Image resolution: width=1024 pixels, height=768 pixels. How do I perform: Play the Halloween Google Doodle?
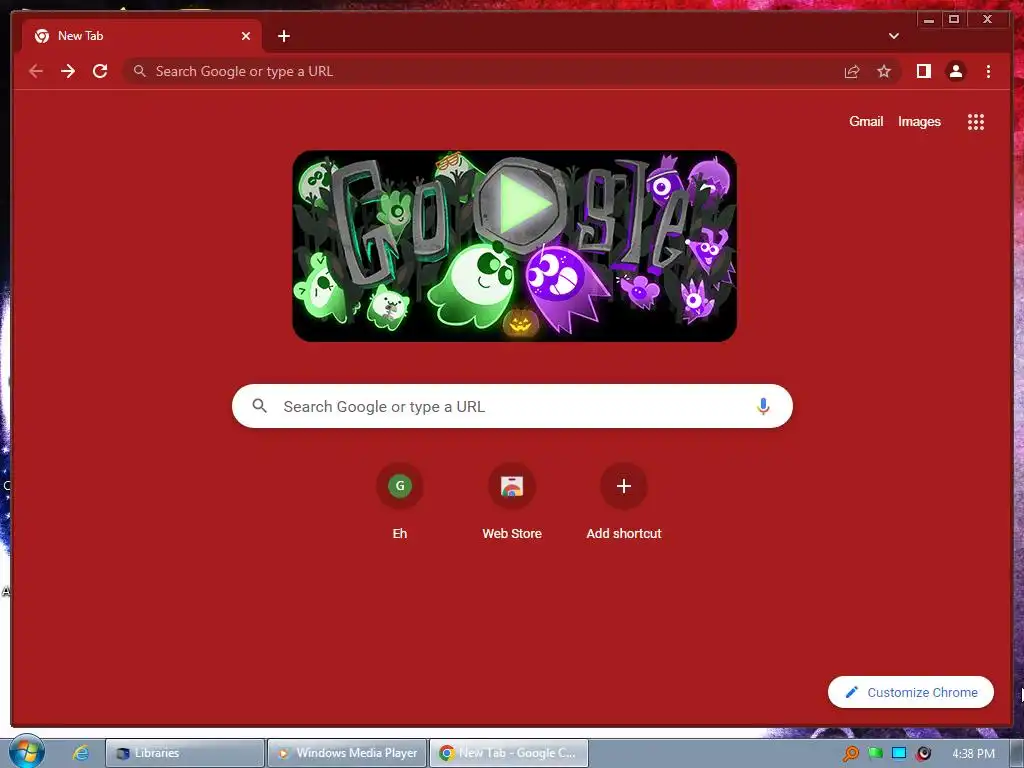520,204
